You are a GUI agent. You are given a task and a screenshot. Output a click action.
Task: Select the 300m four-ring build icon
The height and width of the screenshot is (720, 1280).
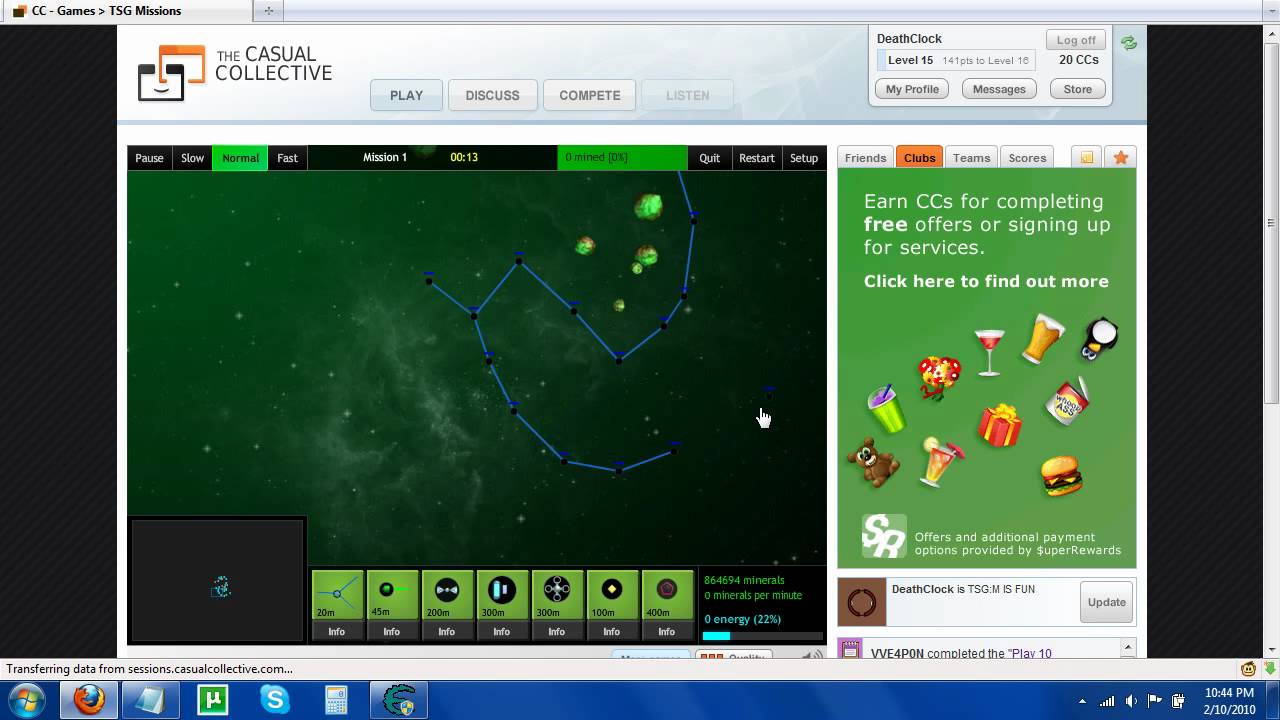pyautogui.click(x=557, y=595)
